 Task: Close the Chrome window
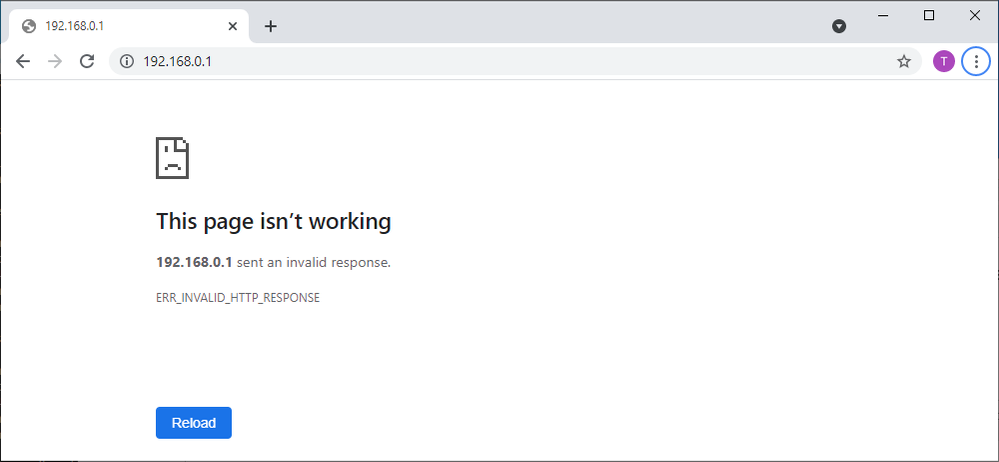pos(975,15)
